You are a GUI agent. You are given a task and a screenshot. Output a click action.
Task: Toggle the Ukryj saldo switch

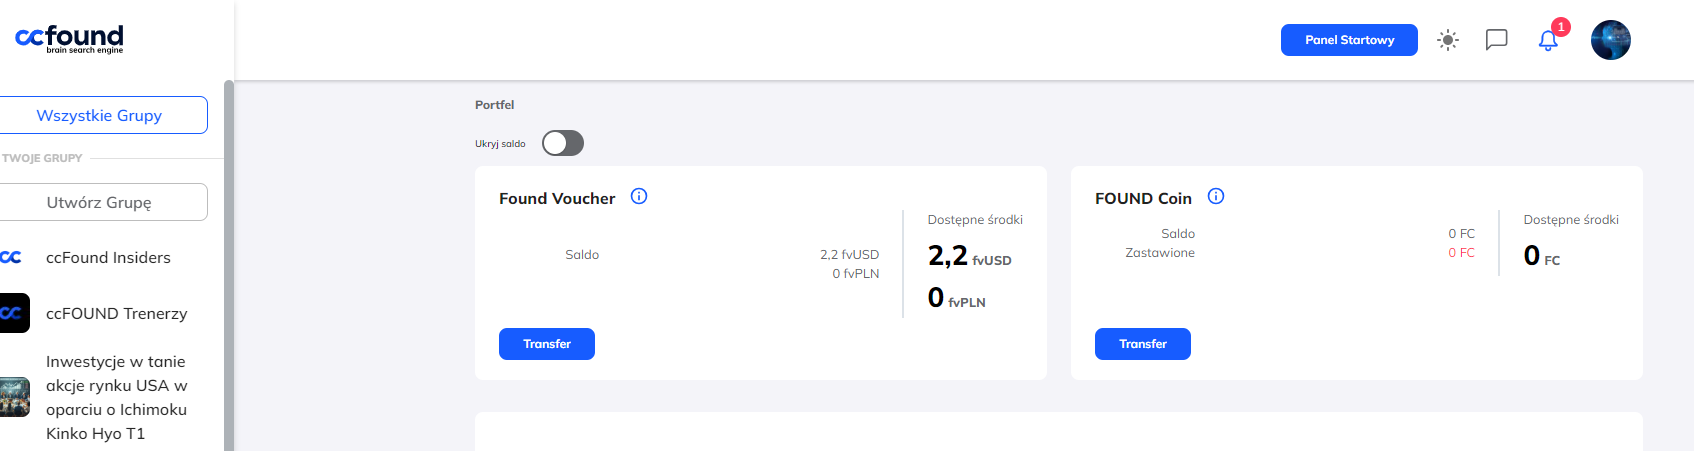(x=563, y=143)
